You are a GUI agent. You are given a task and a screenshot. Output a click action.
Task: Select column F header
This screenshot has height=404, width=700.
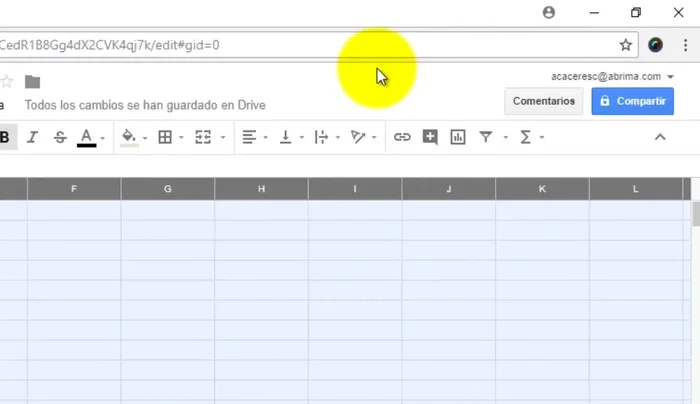pyautogui.click(x=74, y=189)
